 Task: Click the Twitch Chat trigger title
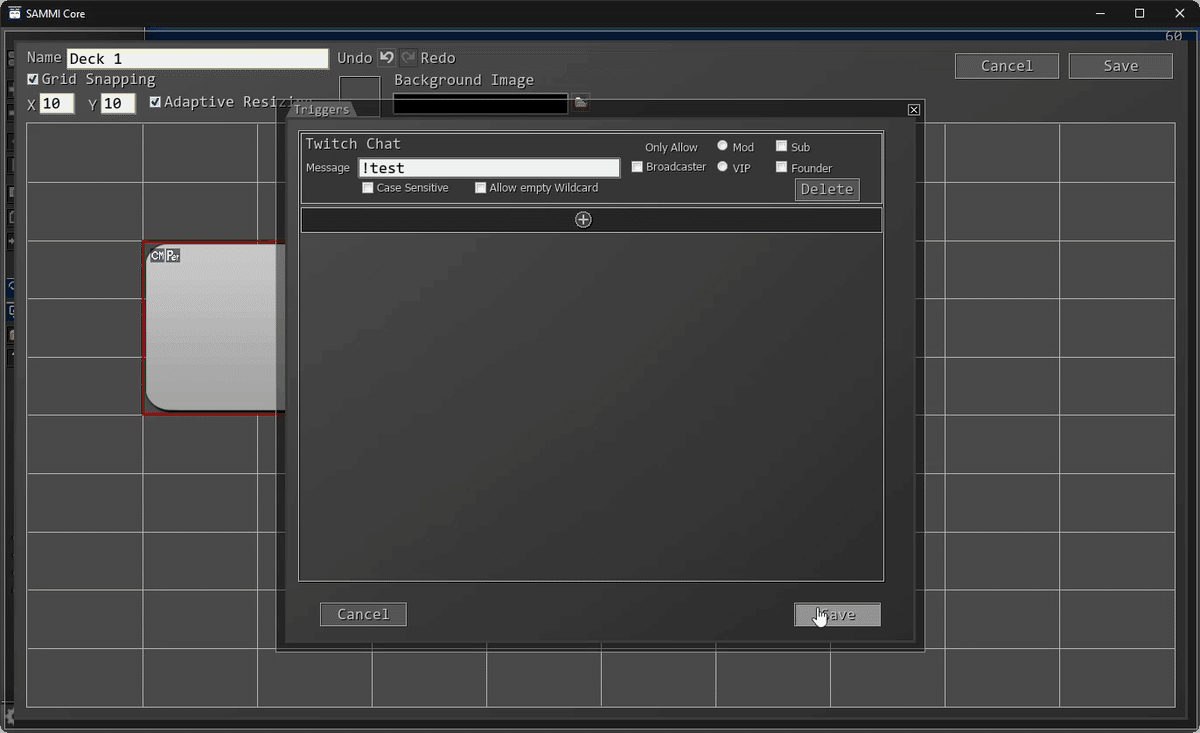353,144
